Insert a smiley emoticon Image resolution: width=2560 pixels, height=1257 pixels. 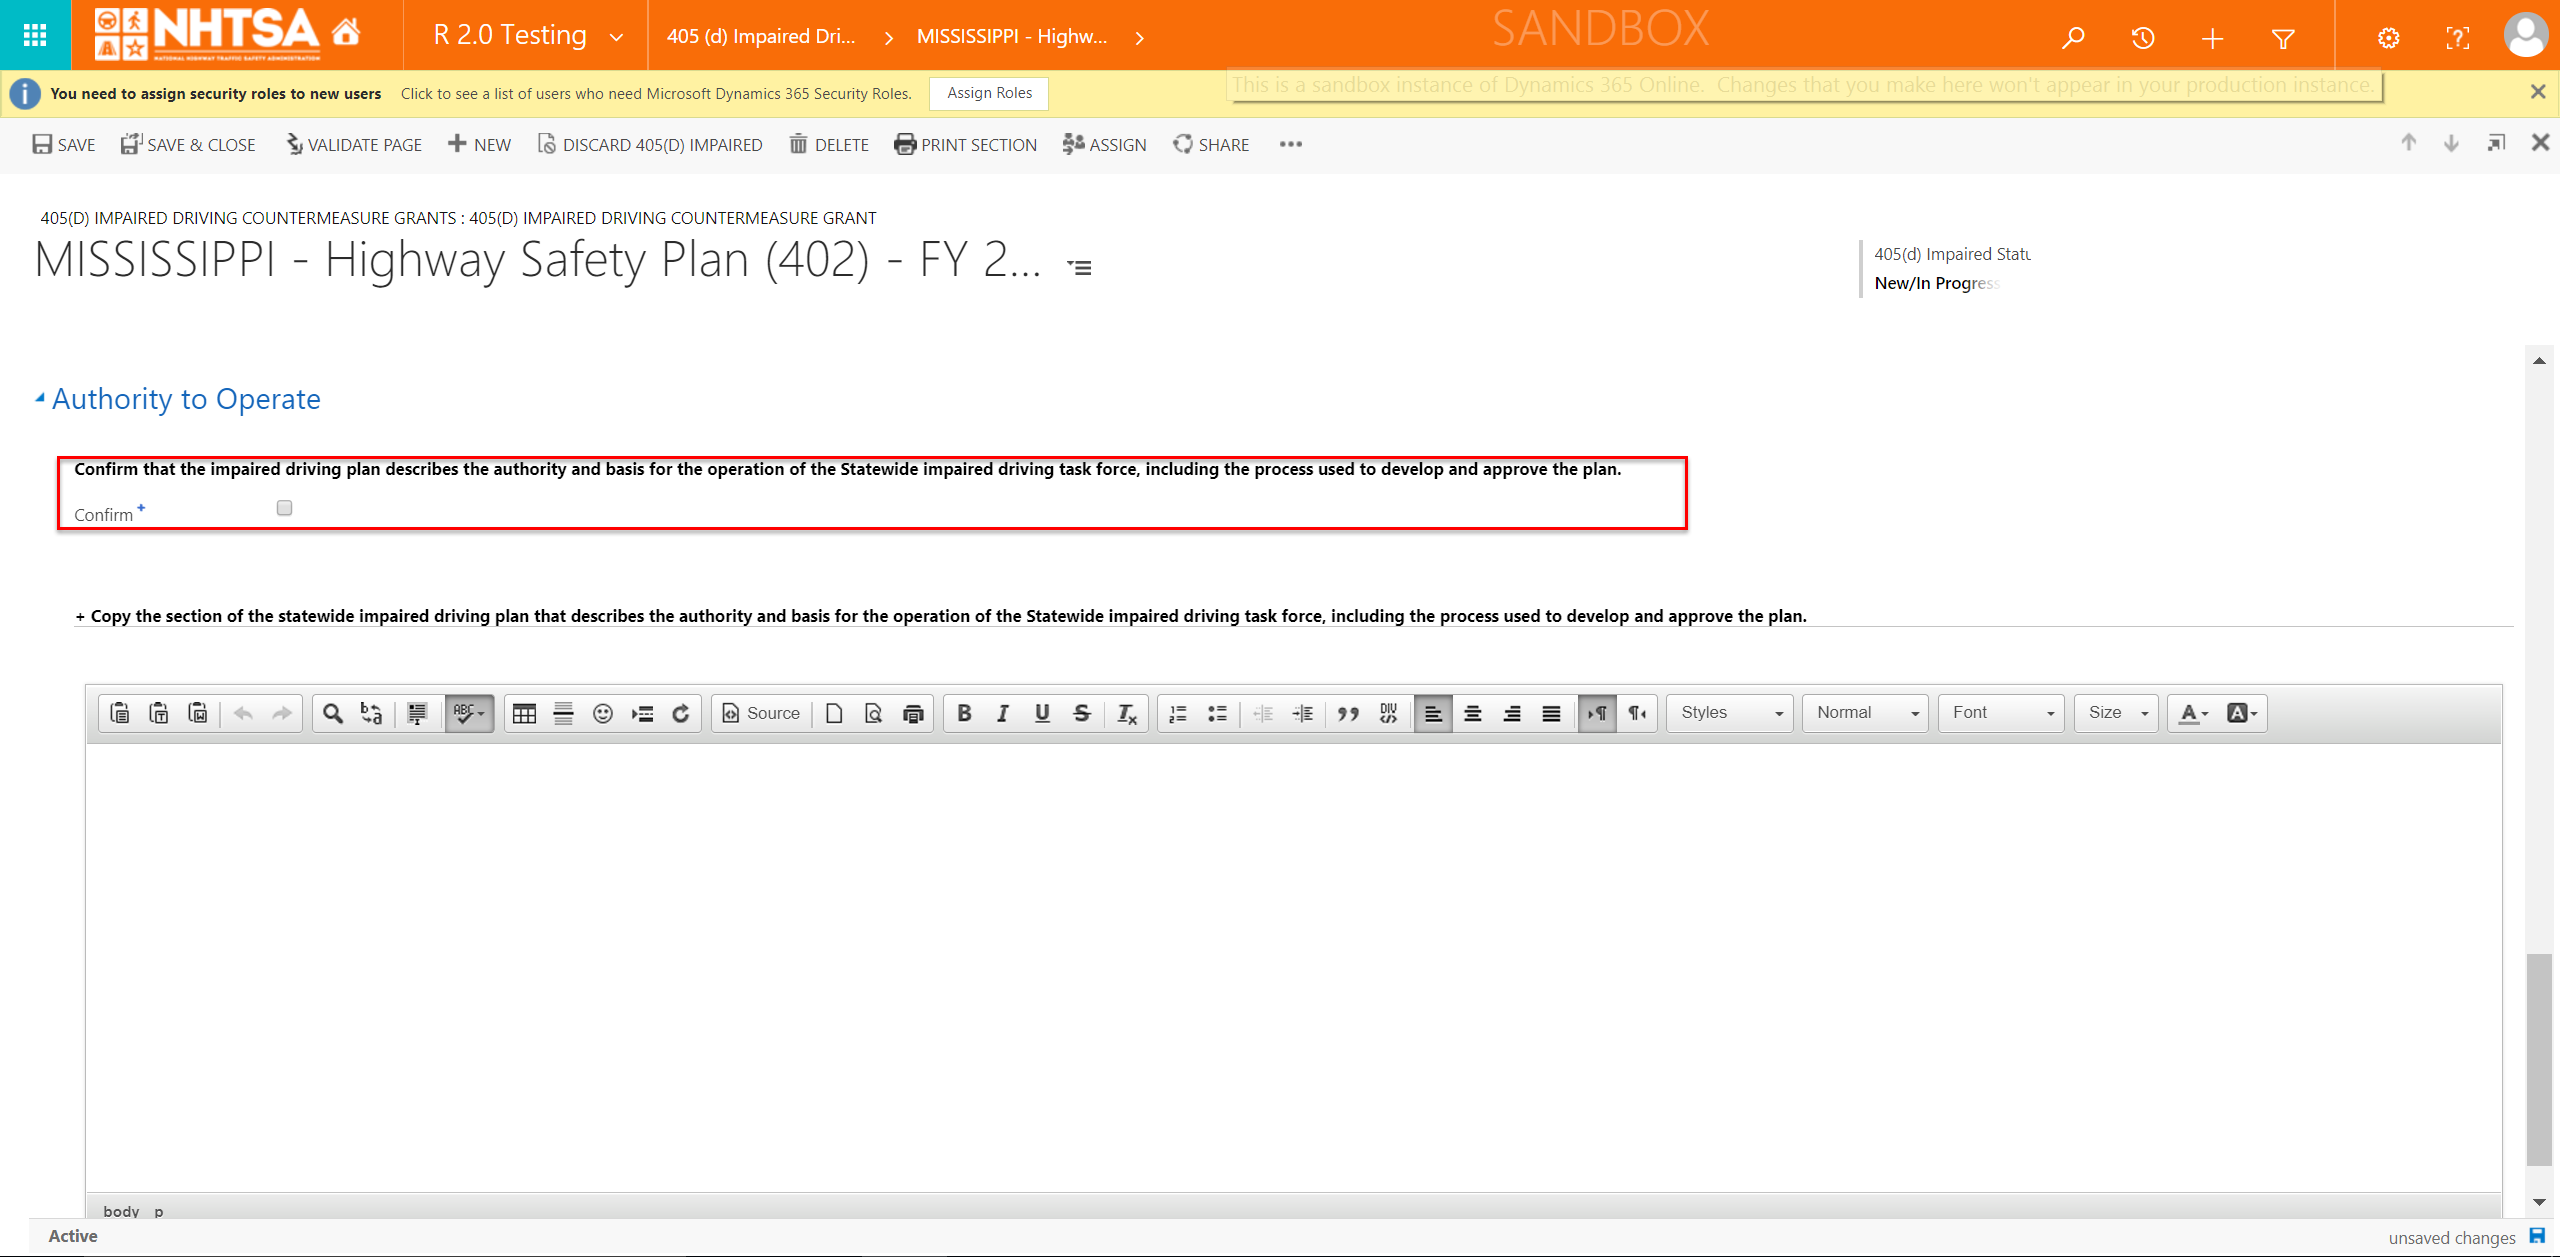602,713
